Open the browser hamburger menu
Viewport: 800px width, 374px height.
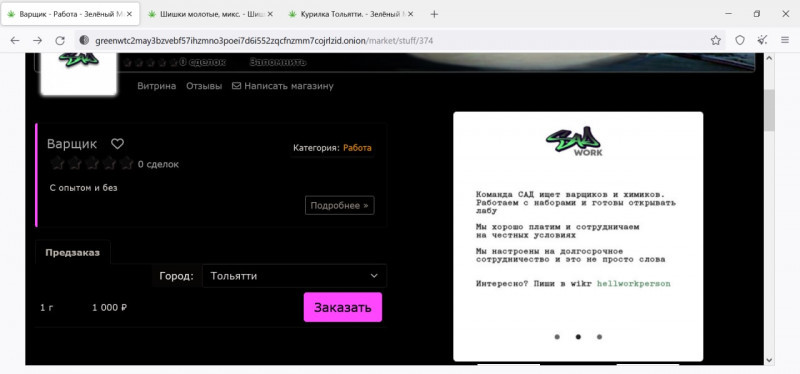(785, 40)
